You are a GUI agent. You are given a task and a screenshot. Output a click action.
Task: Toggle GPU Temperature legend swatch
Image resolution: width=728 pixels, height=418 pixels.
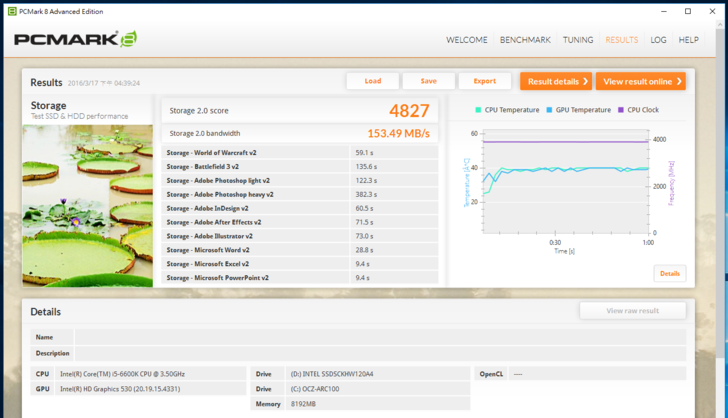[550, 110]
